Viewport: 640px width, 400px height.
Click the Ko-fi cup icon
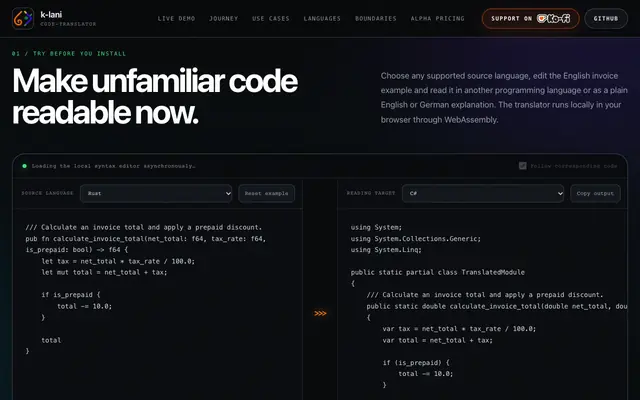coord(542,18)
